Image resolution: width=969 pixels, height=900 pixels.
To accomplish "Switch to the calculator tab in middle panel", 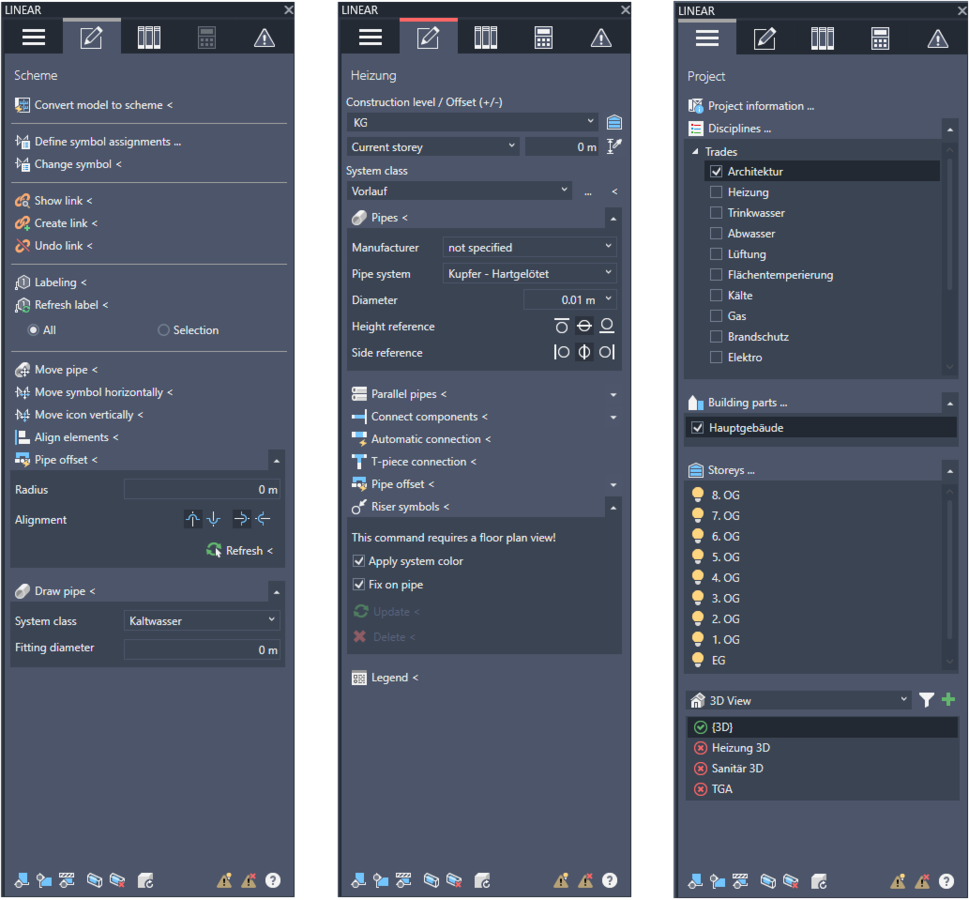I will click(543, 37).
